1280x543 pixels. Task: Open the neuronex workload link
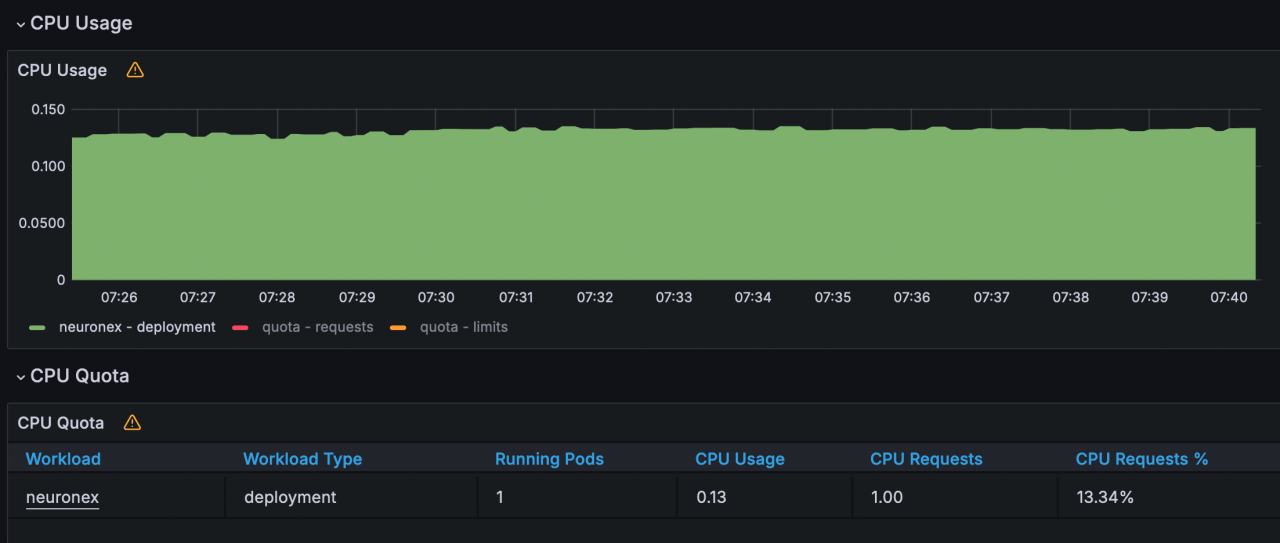[x=62, y=497]
